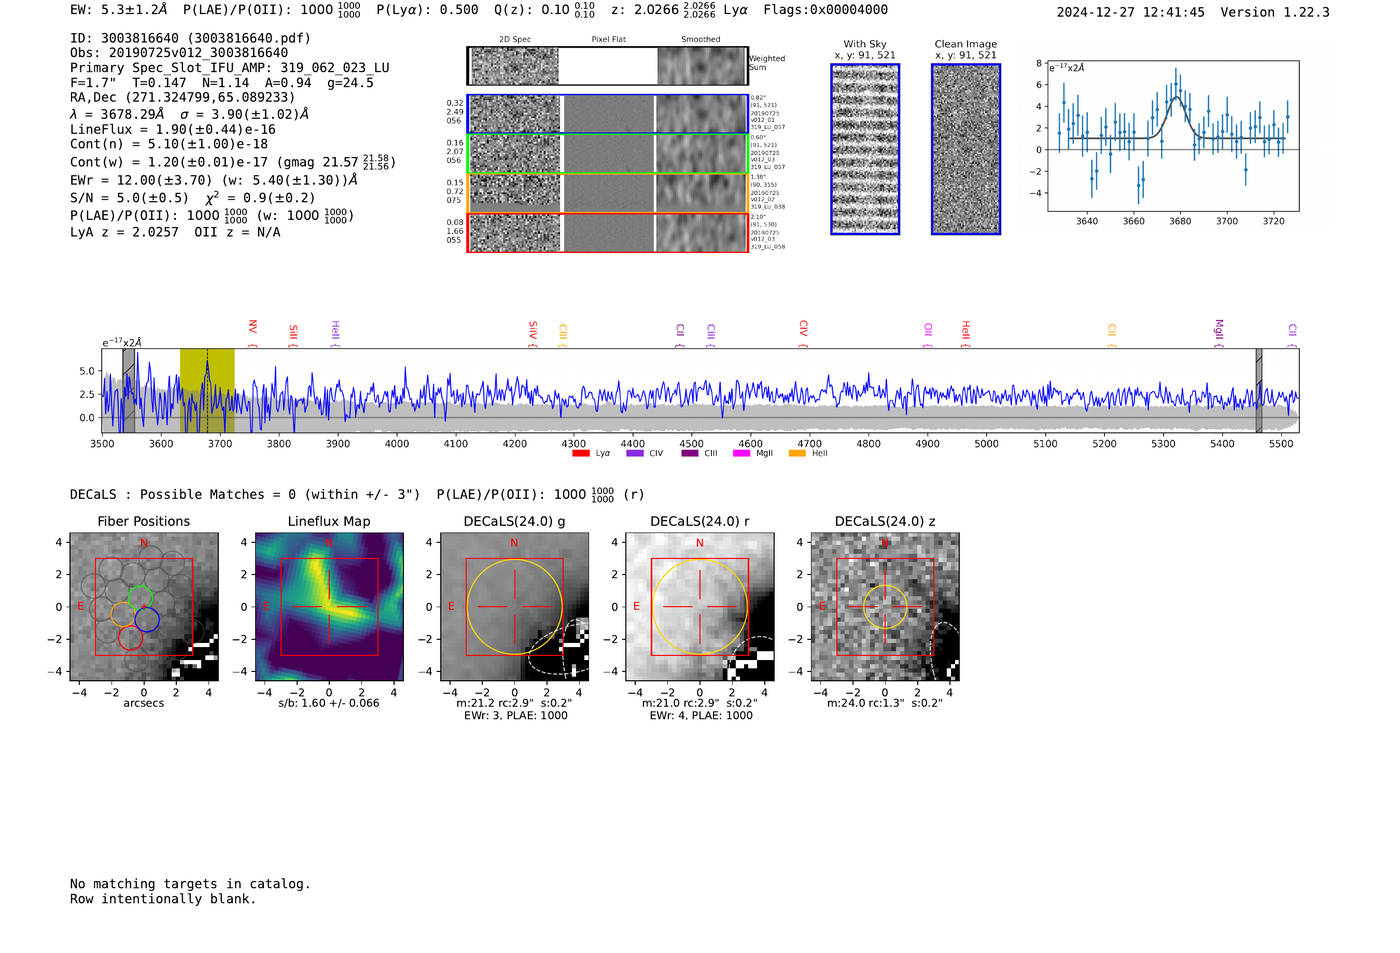Click the yellow highlighted line region near 3680 Å
This screenshot has width=1400, height=953.
(x=207, y=391)
